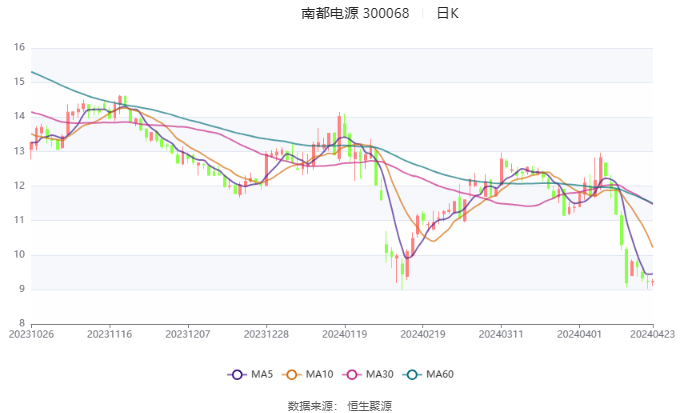
Task: Click the y-axis value 16
Action: click(x=20, y=47)
